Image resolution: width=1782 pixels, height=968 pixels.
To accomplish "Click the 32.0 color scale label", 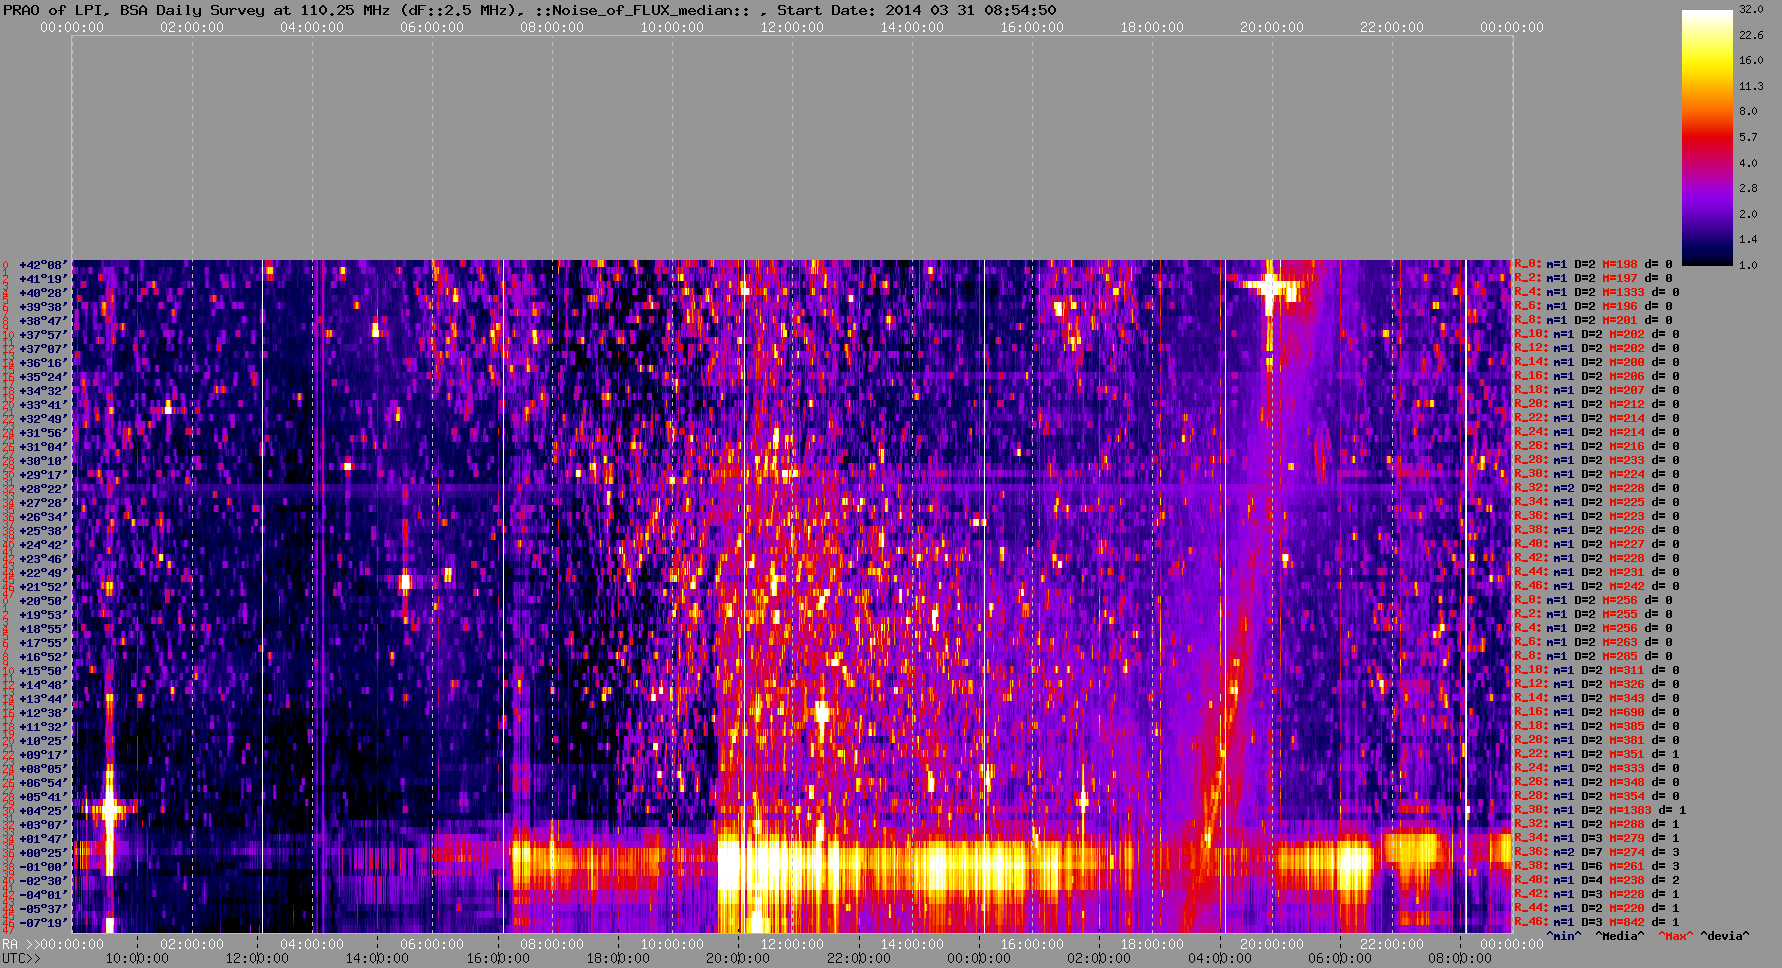I will [1751, 9].
